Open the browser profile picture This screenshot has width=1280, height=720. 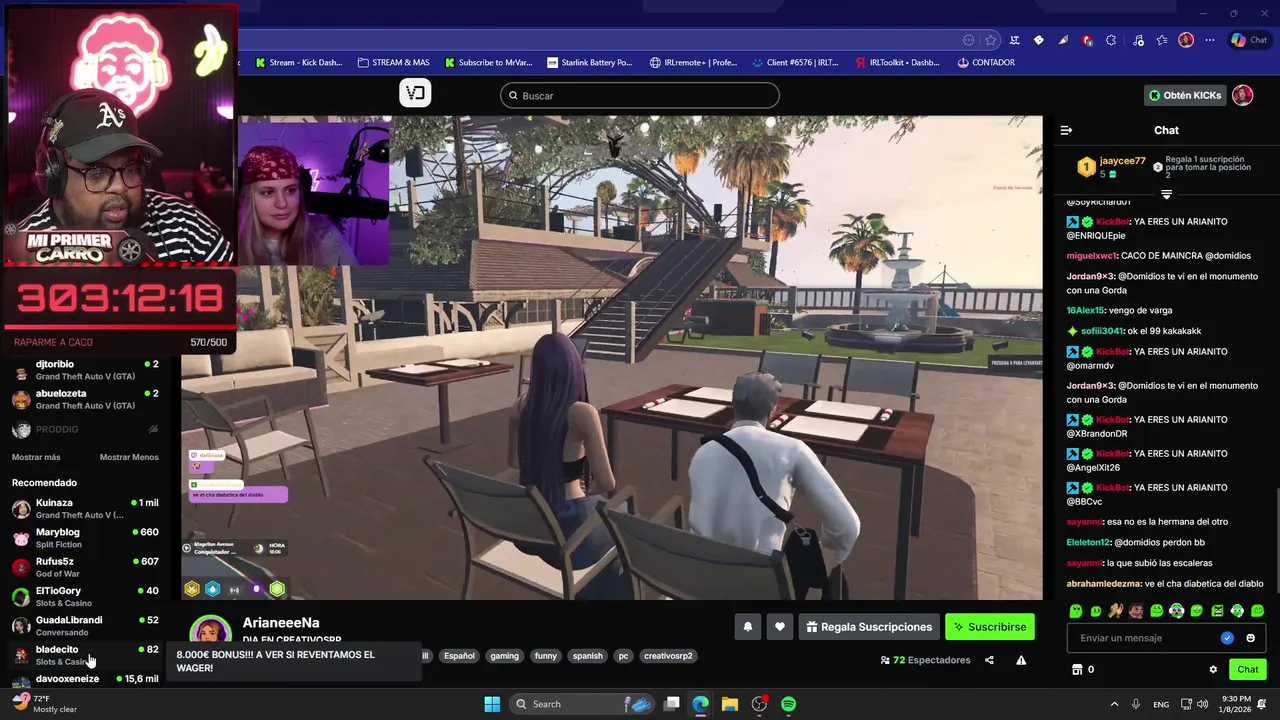click(1186, 40)
